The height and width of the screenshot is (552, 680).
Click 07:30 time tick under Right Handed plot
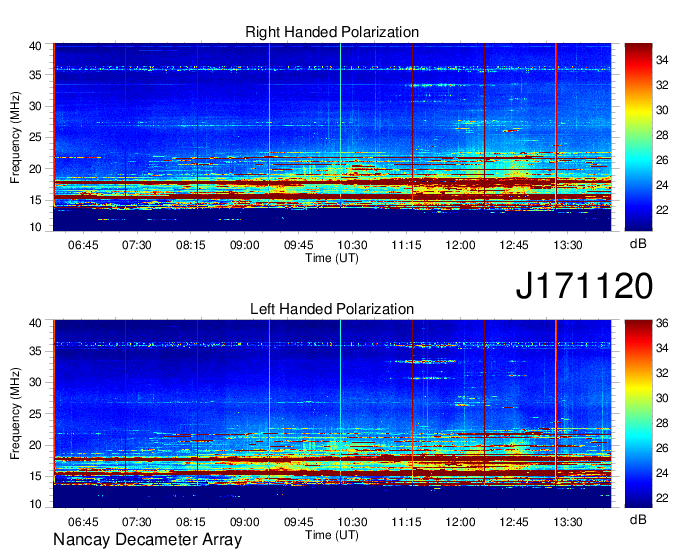[x=137, y=245]
